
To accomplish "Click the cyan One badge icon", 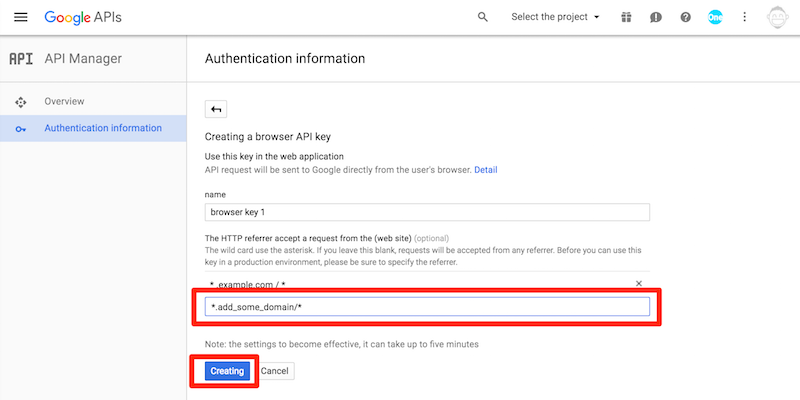I will click(x=715, y=17).
